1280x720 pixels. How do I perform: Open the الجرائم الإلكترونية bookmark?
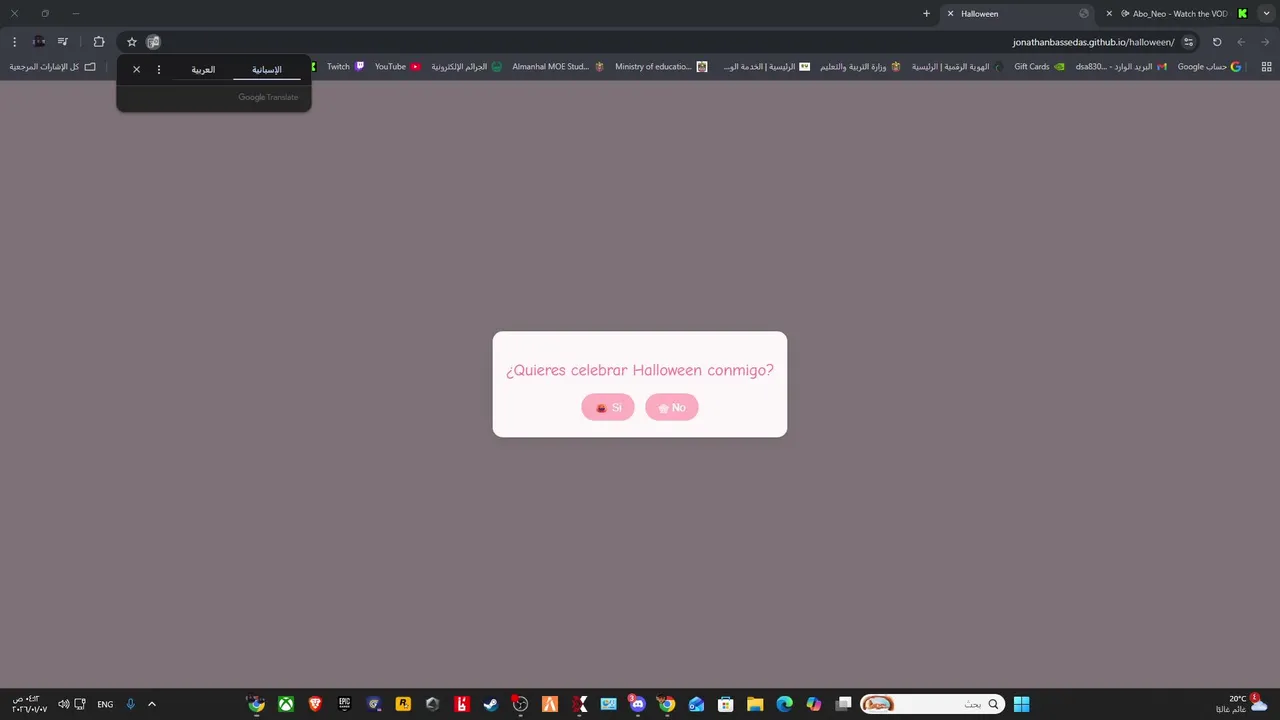point(467,67)
